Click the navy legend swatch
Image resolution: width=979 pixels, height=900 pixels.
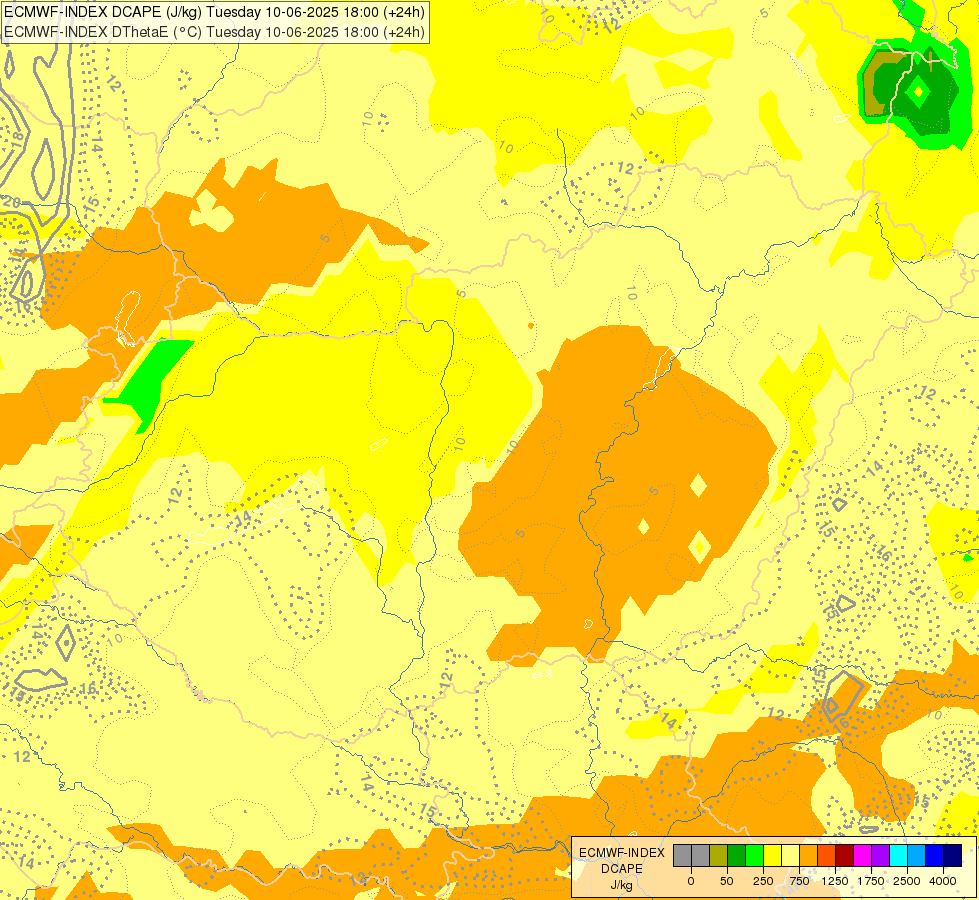pos(953,856)
